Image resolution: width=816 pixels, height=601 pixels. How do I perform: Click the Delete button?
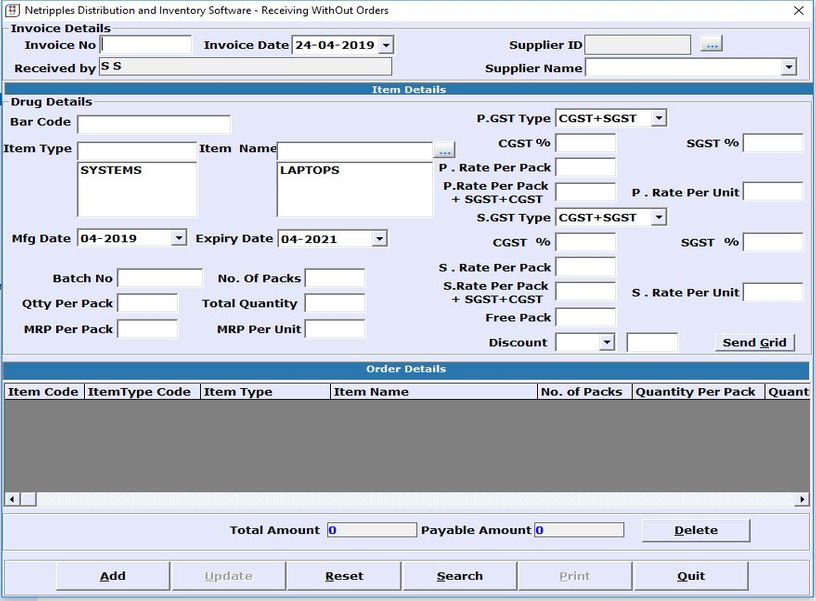[x=696, y=530]
